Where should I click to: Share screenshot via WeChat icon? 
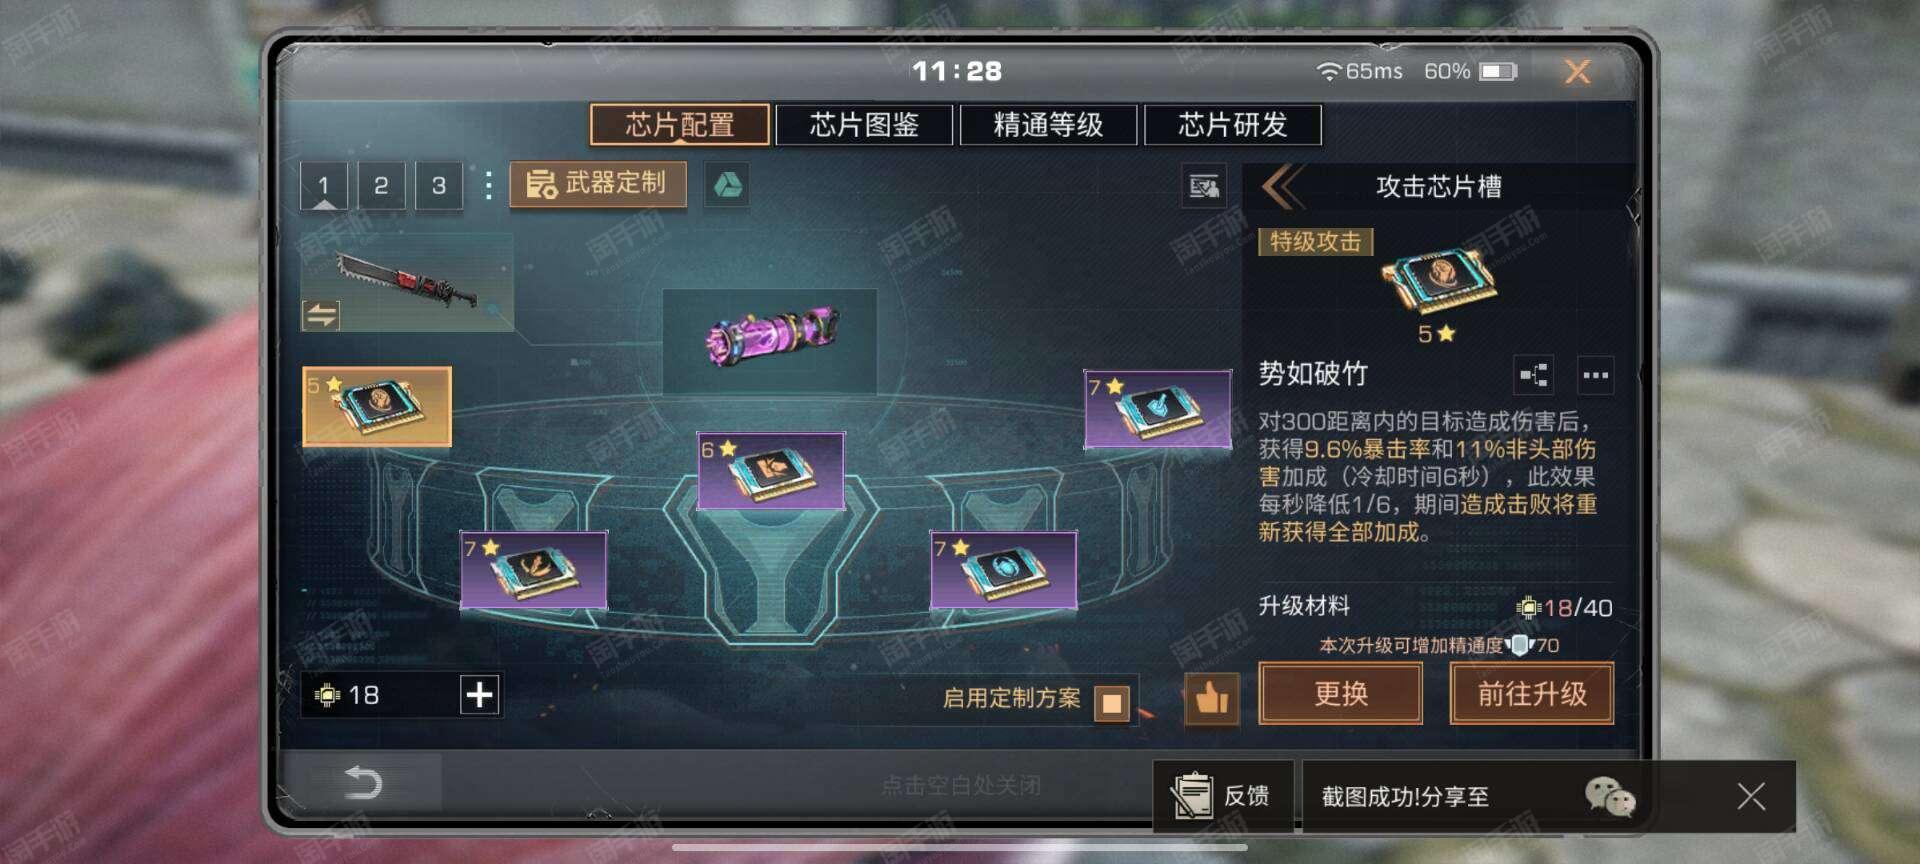(x=1610, y=796)
